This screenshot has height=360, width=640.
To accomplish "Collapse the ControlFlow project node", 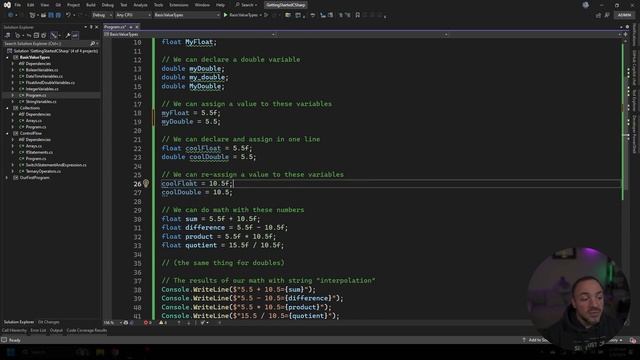I will pyautogui.click(x=7, y=133).
